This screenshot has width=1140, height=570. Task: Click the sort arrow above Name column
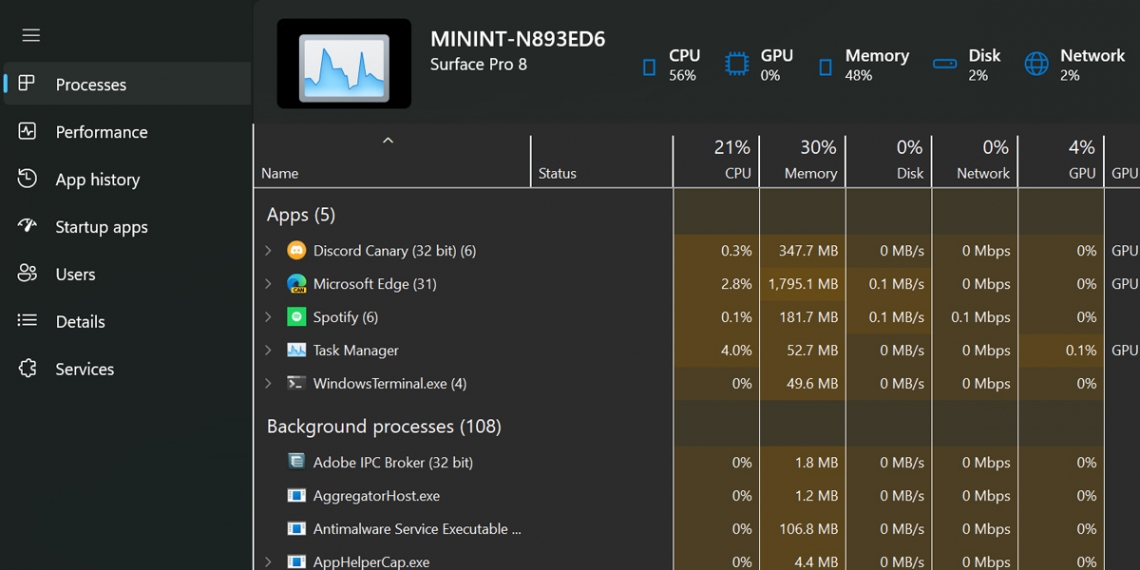click(x=388, y=140)
